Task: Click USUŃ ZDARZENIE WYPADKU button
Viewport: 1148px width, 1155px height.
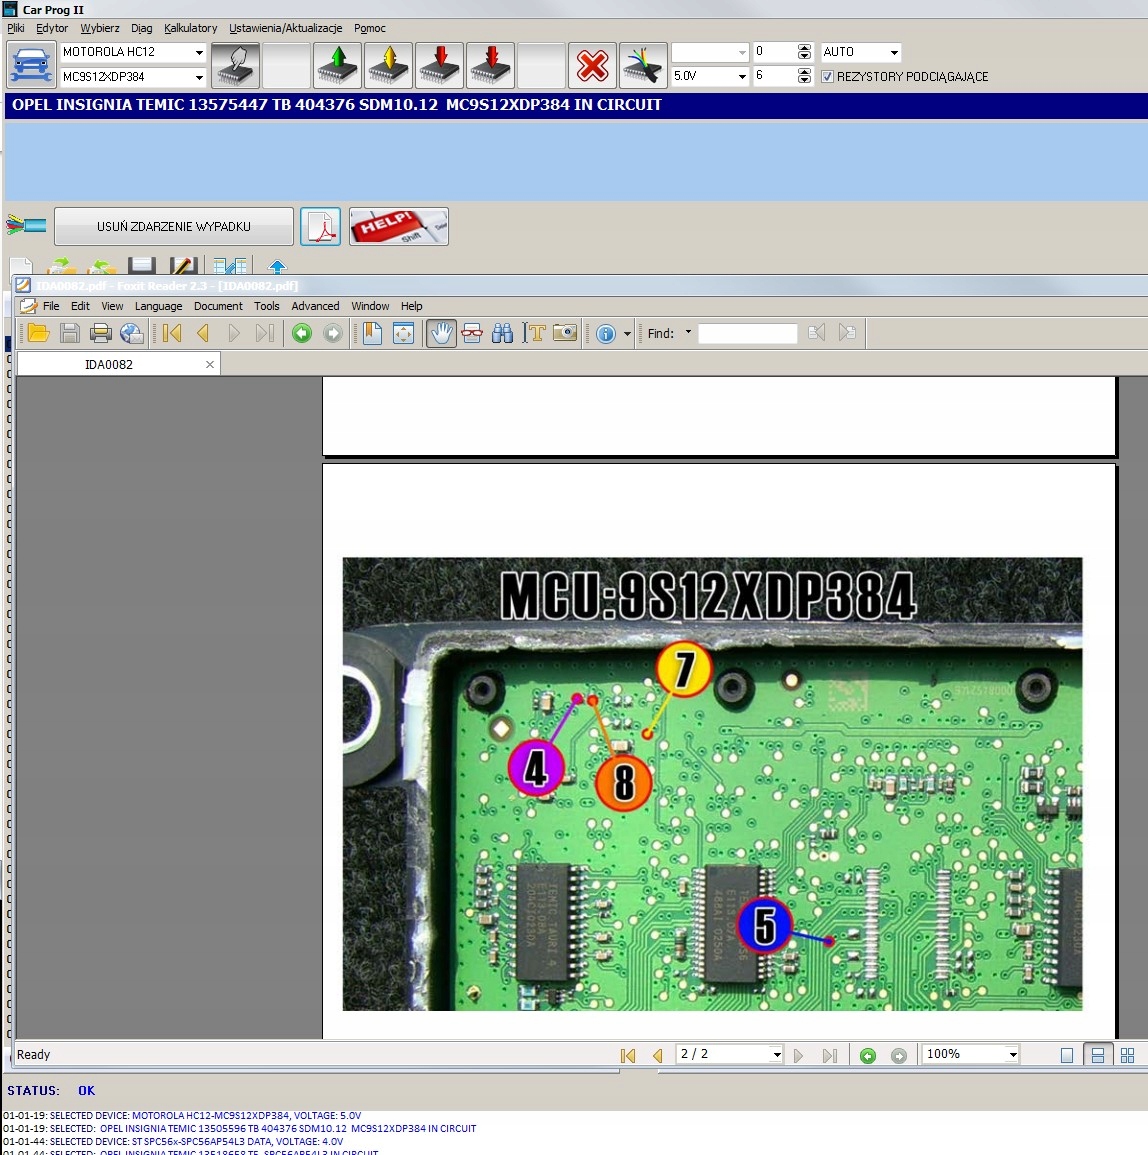Action: point(174,226)
